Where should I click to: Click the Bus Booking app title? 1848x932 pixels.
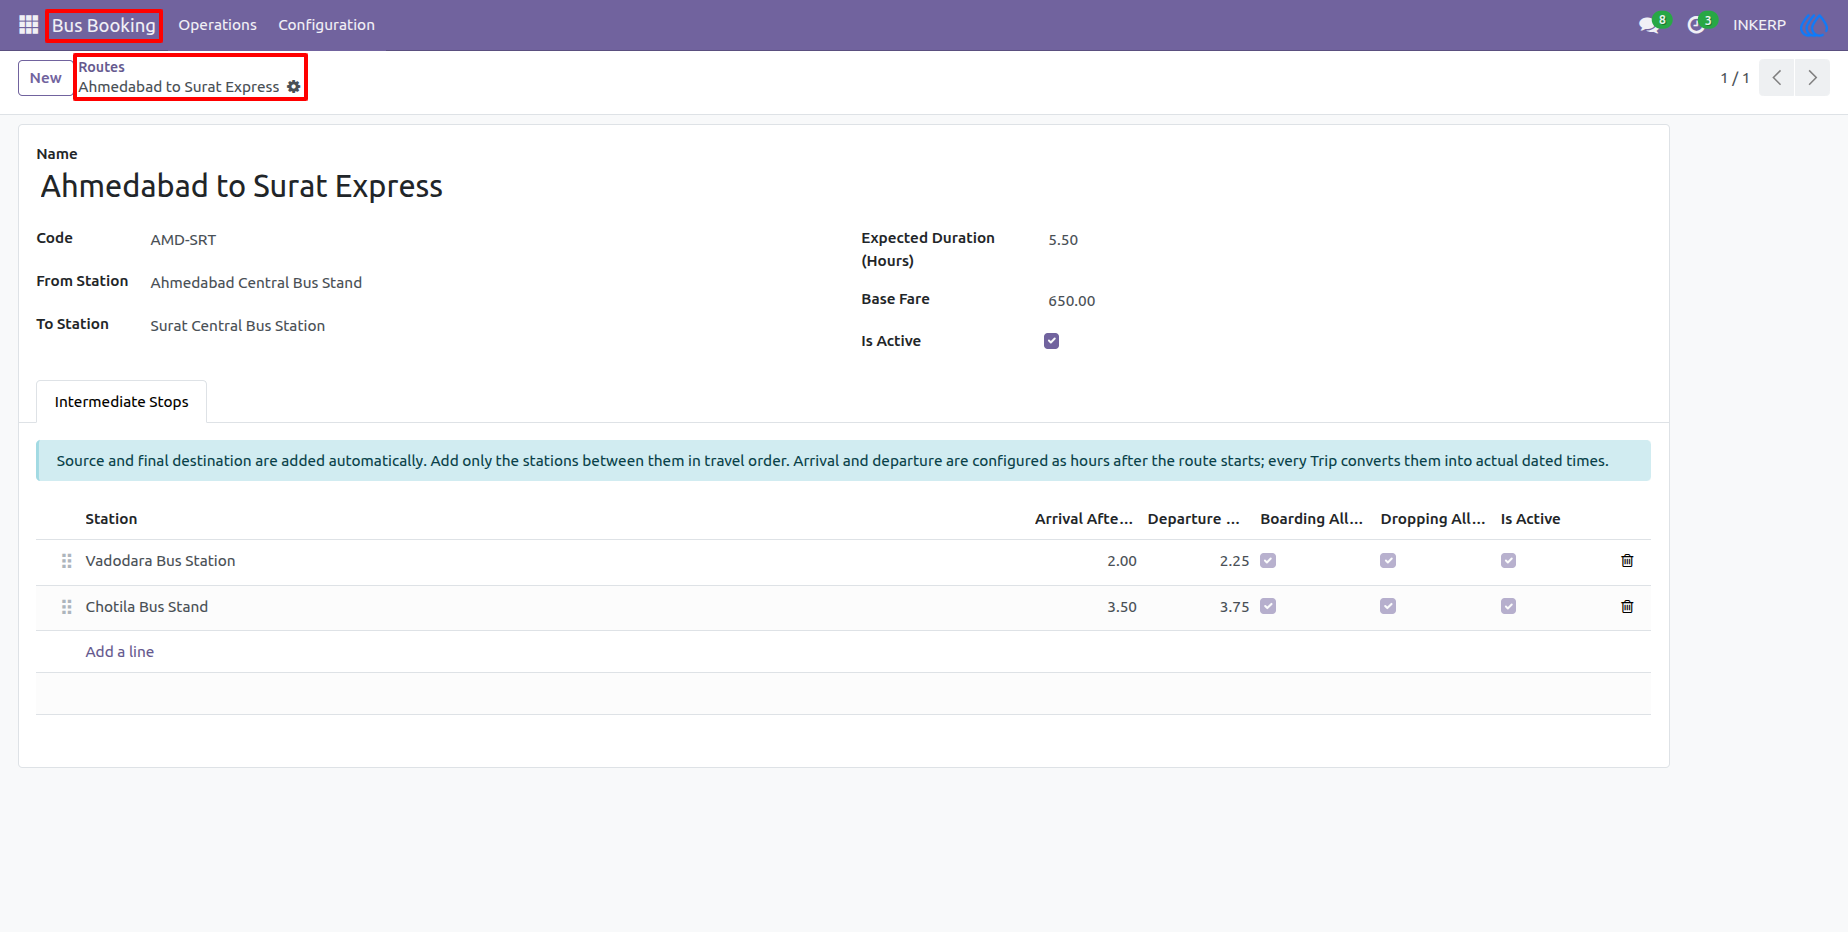[104, 25]
